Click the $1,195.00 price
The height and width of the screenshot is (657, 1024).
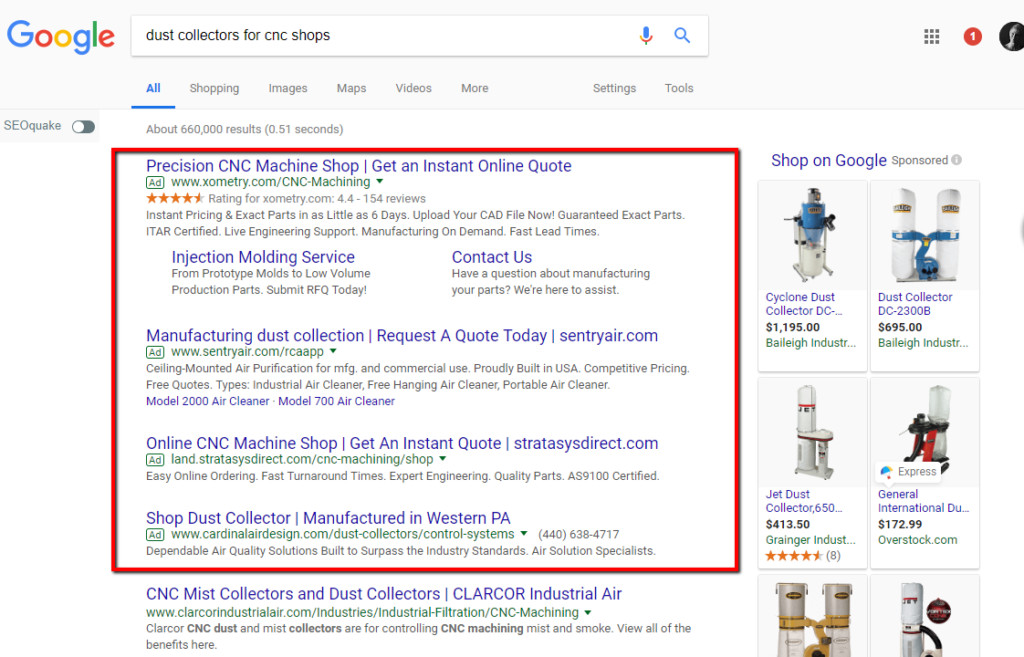pyautogui.click(x=793, y=328)
